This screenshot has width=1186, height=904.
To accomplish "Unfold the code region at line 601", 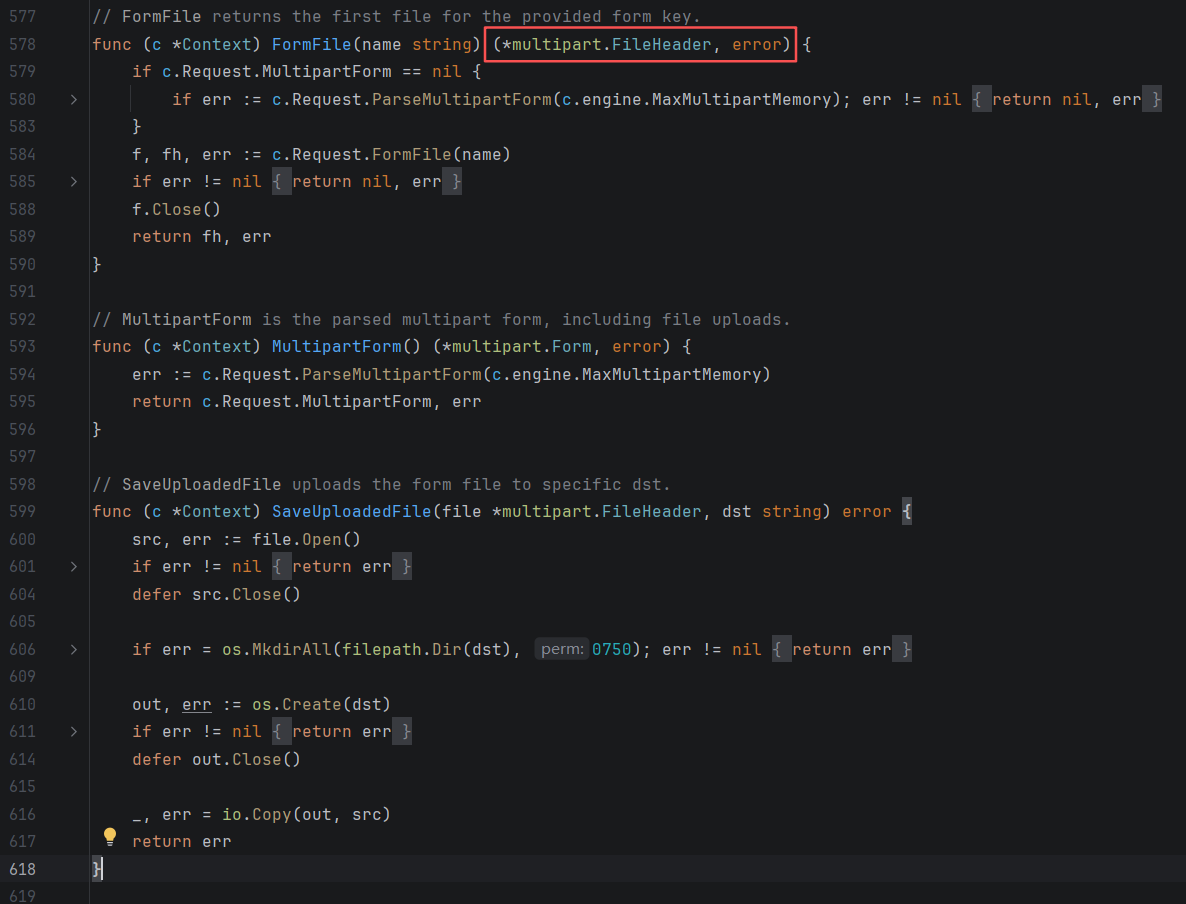I will tap(74, 566).
